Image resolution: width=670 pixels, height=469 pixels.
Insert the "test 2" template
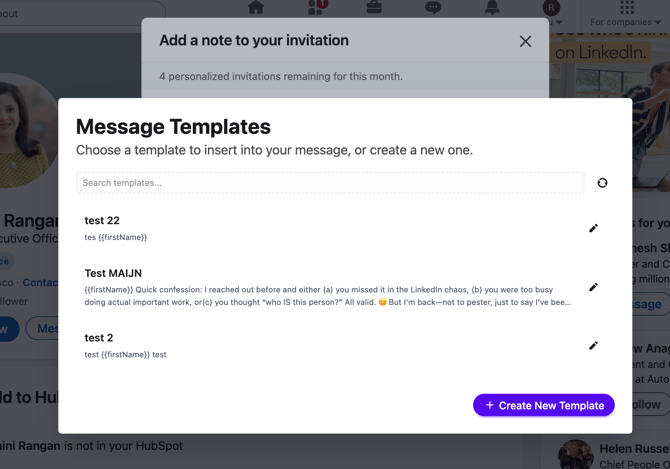(x=300, y=345)
